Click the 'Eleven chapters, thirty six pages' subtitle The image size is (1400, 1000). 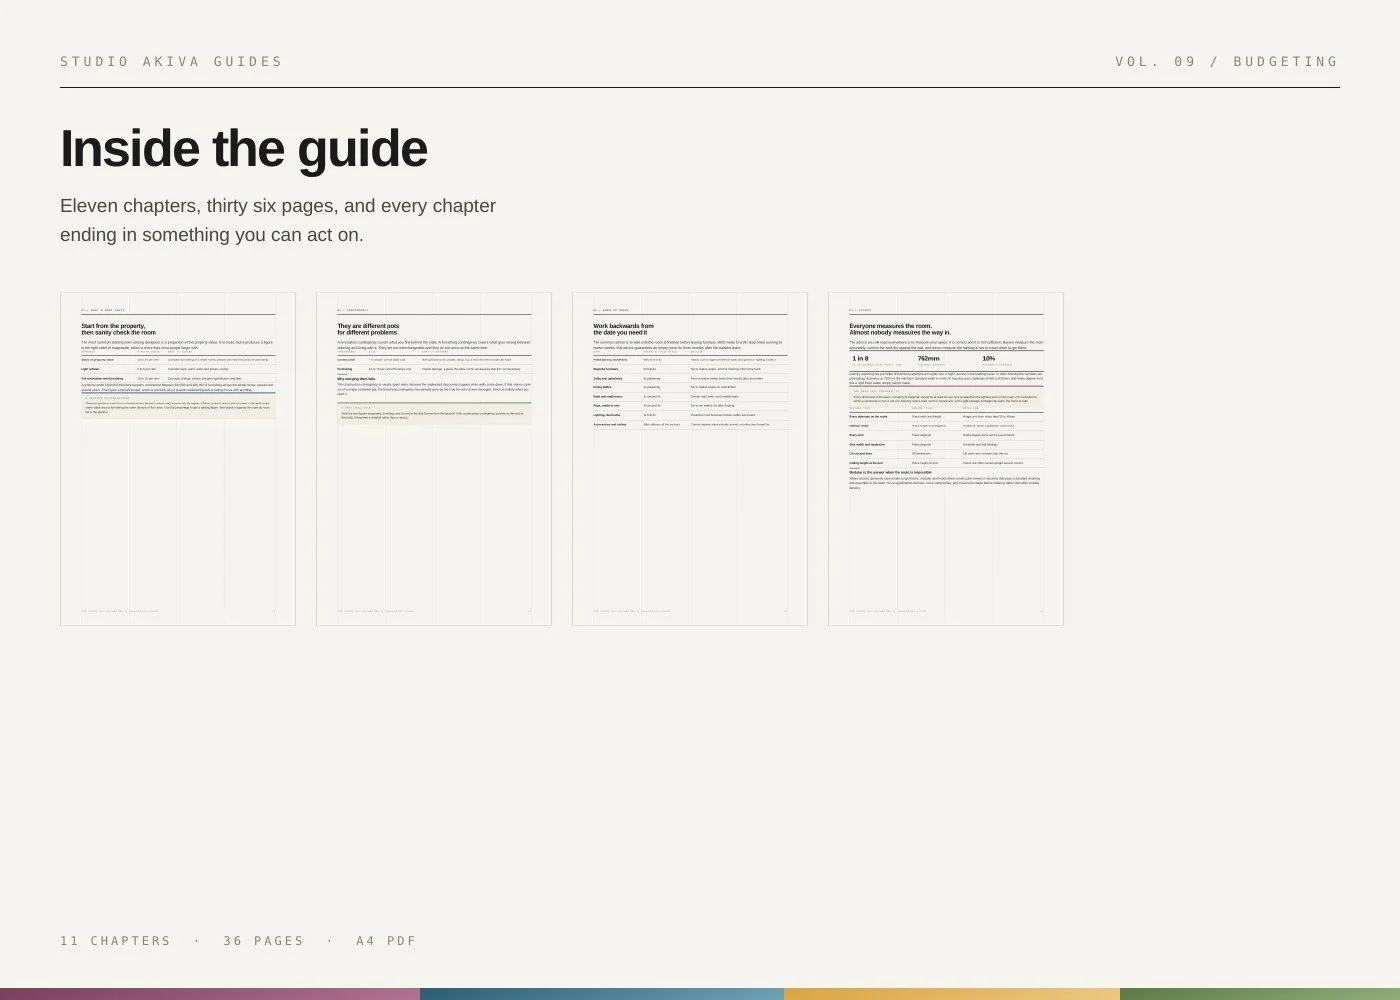click(278, 220)
